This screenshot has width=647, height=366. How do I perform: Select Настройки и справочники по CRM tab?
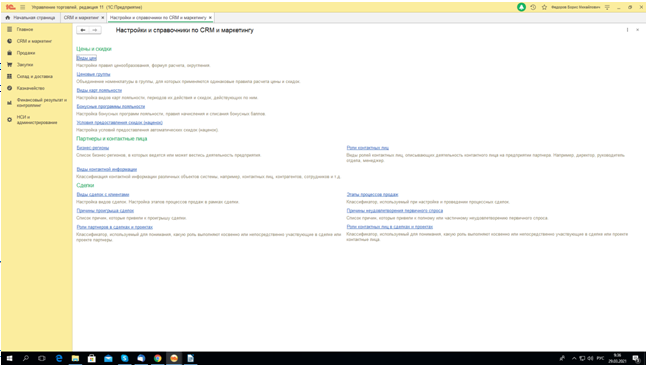point(158,18)
